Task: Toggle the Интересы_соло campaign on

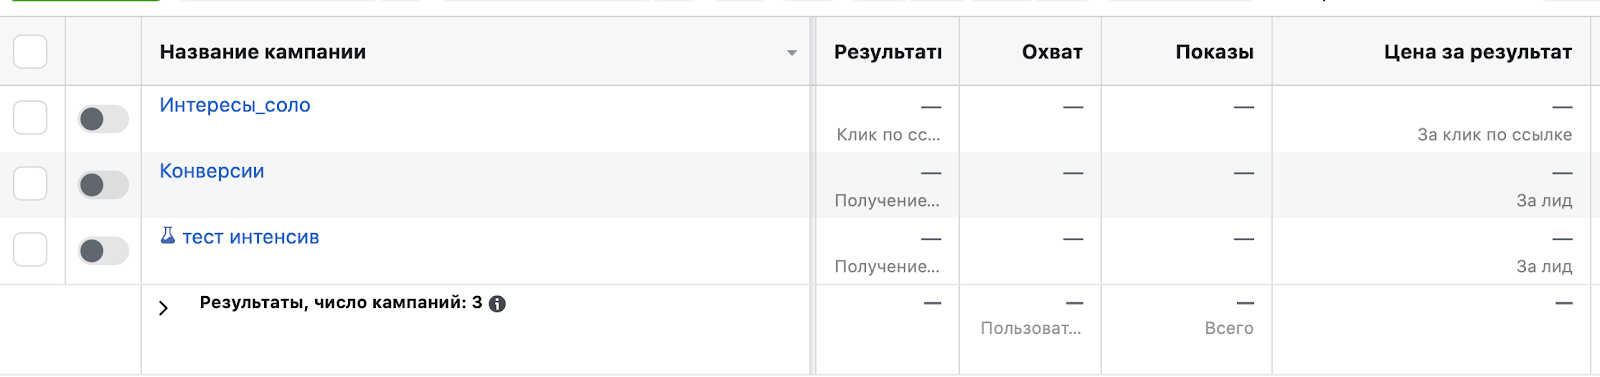Action: [104, 119]
